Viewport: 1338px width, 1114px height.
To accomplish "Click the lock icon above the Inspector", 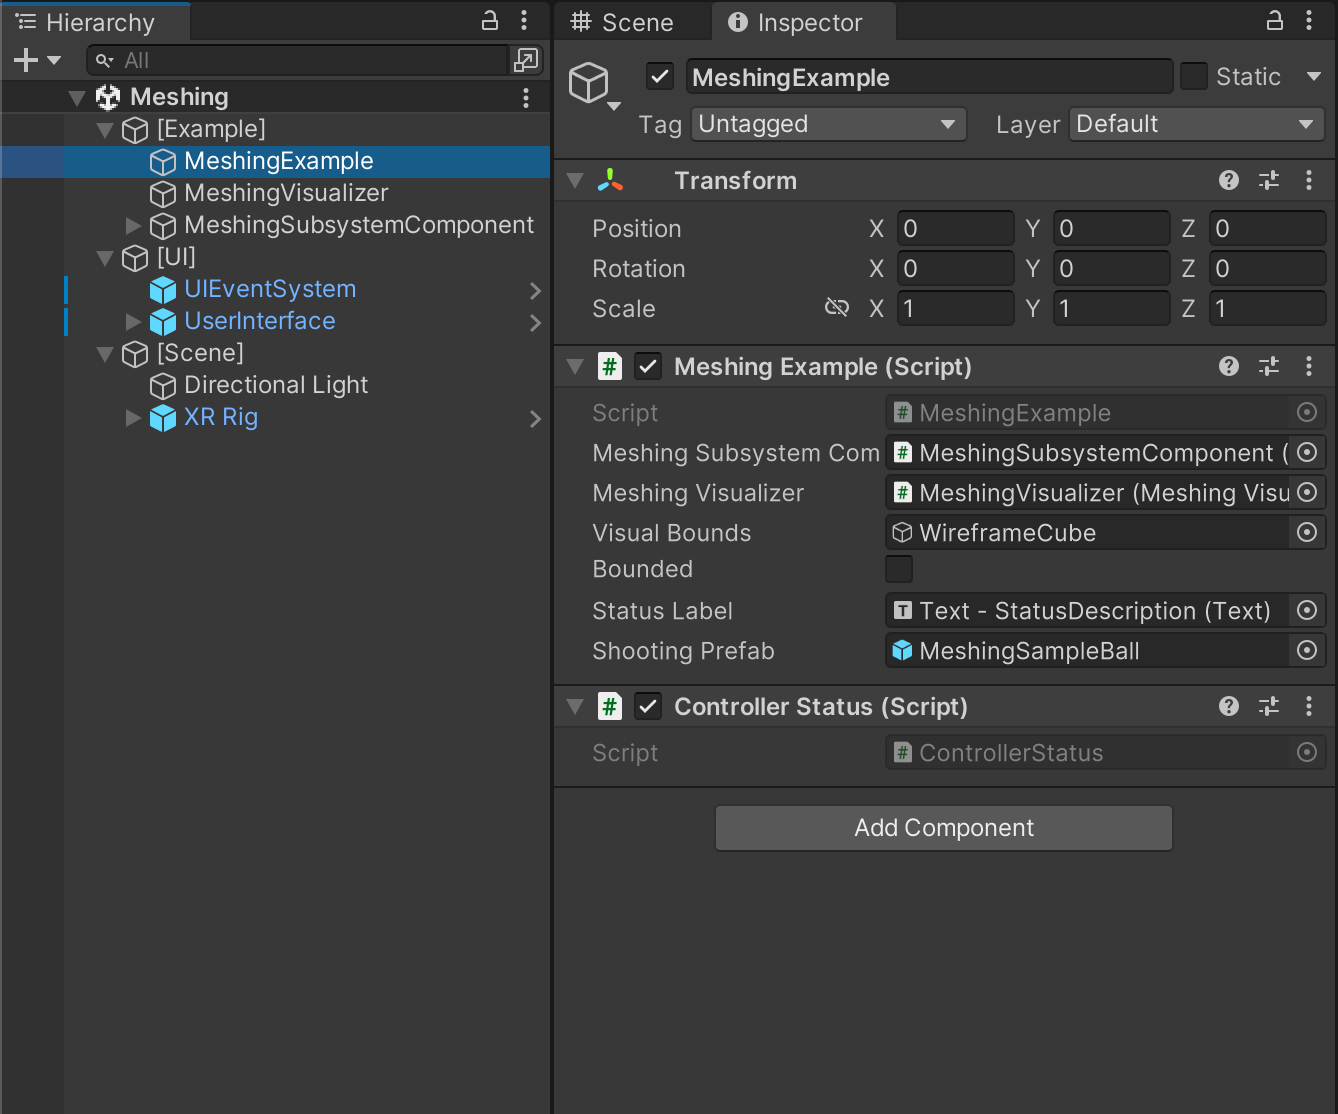I will point(1273,20).
